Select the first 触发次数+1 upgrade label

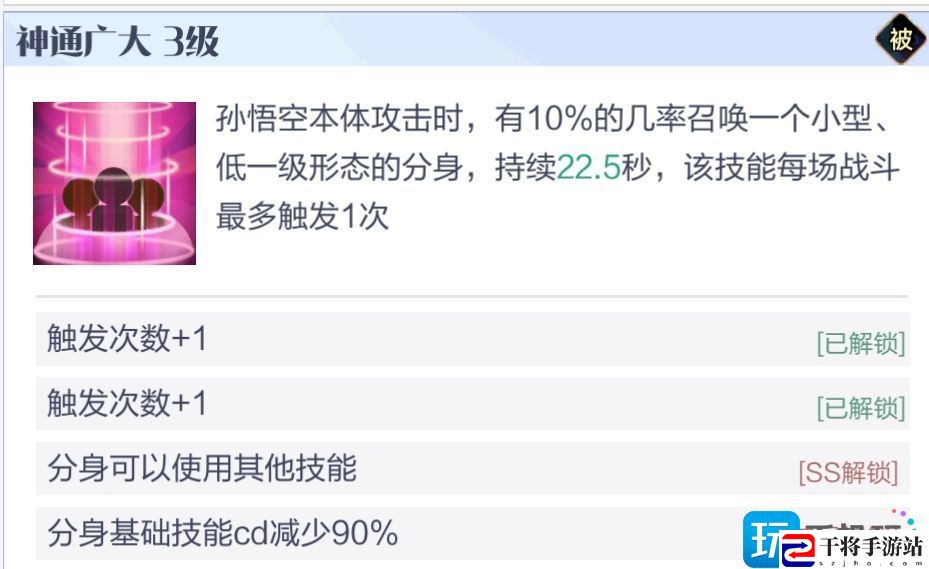point(127,339)
